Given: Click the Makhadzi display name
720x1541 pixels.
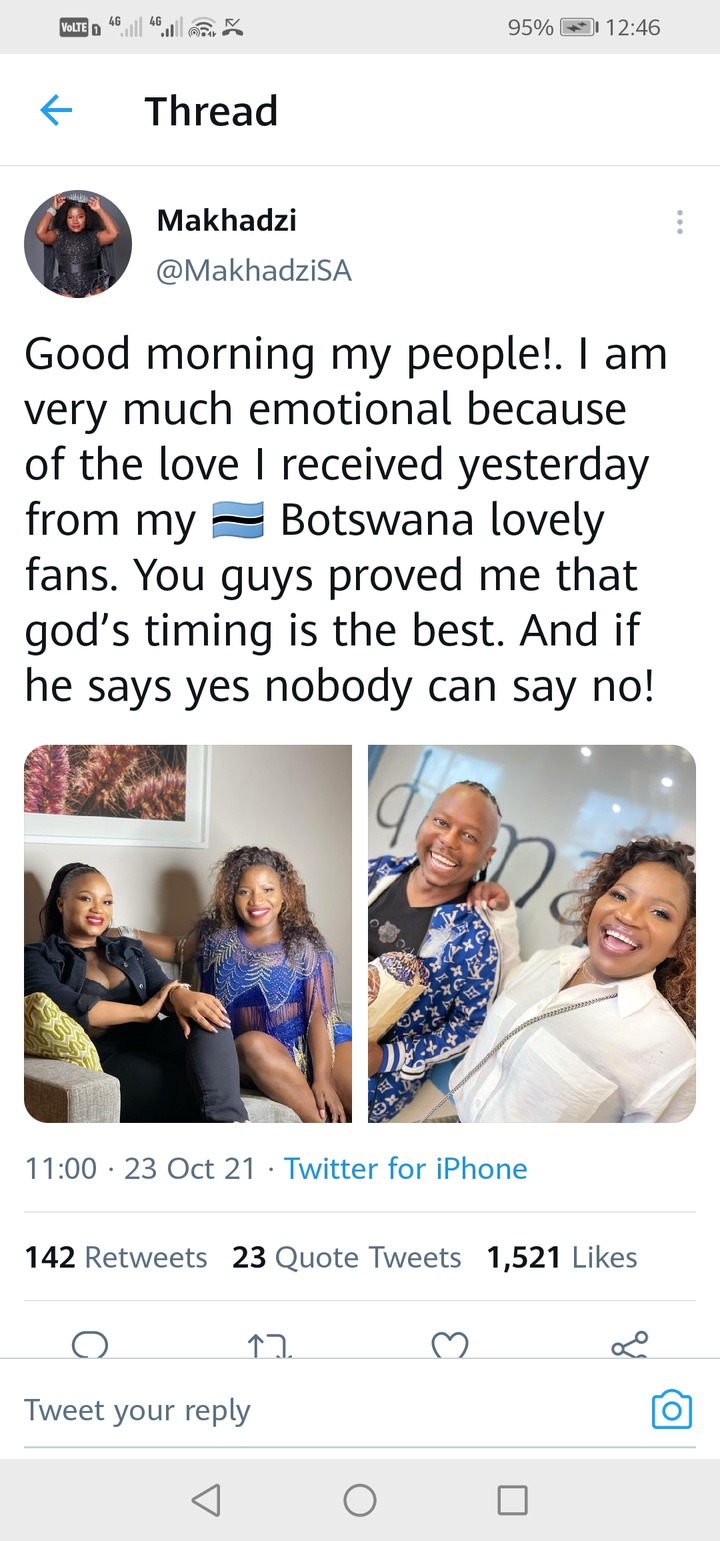Looking at the screenshot, I should click(226, 220).
